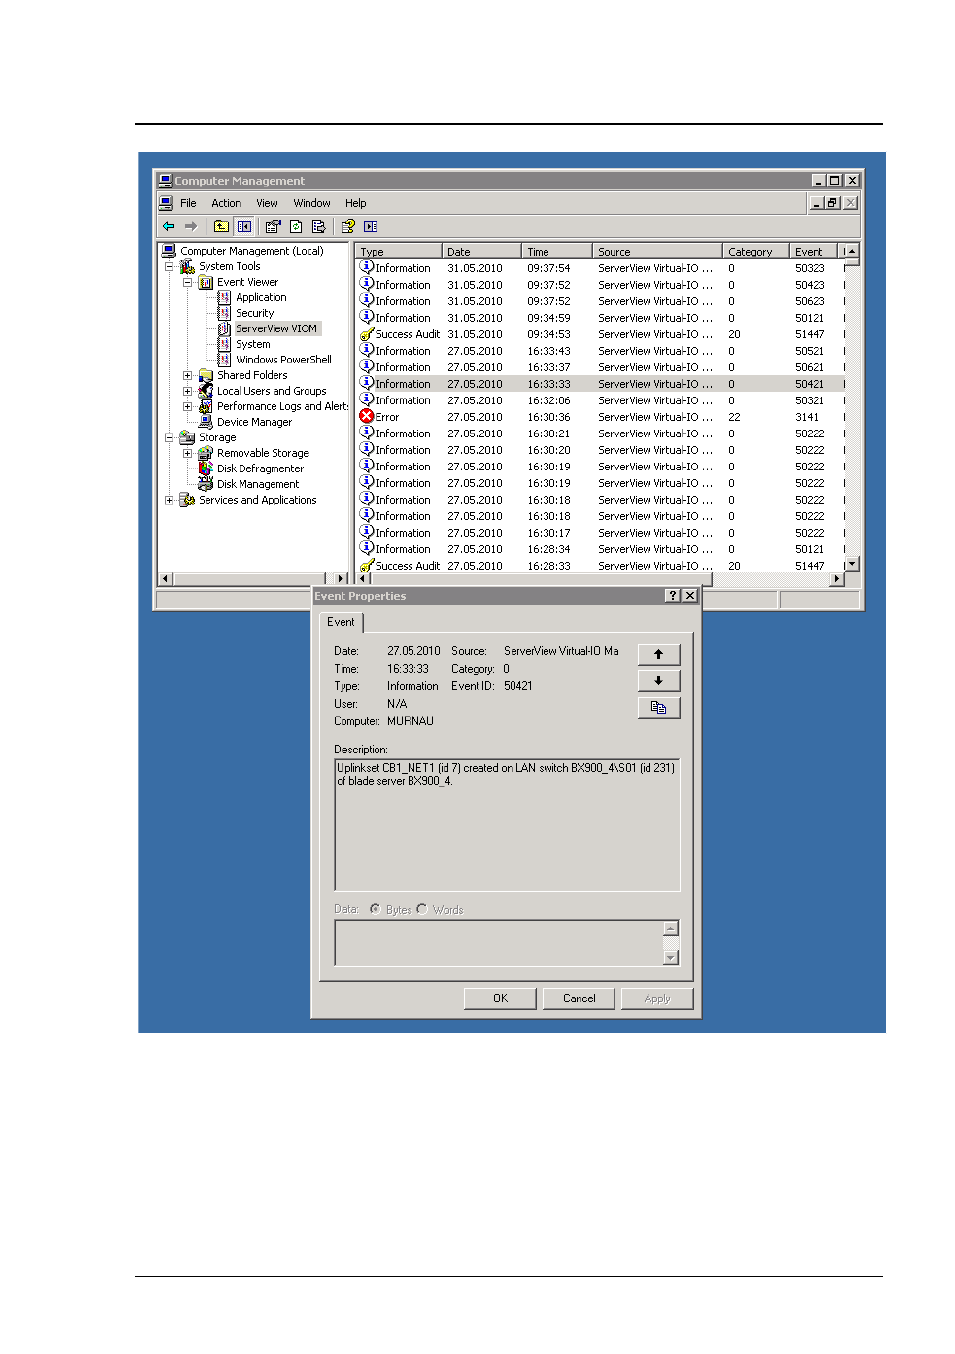Sort events by the Type column header
Viewport: 955px width, 1354px height.
click(398, 252)
